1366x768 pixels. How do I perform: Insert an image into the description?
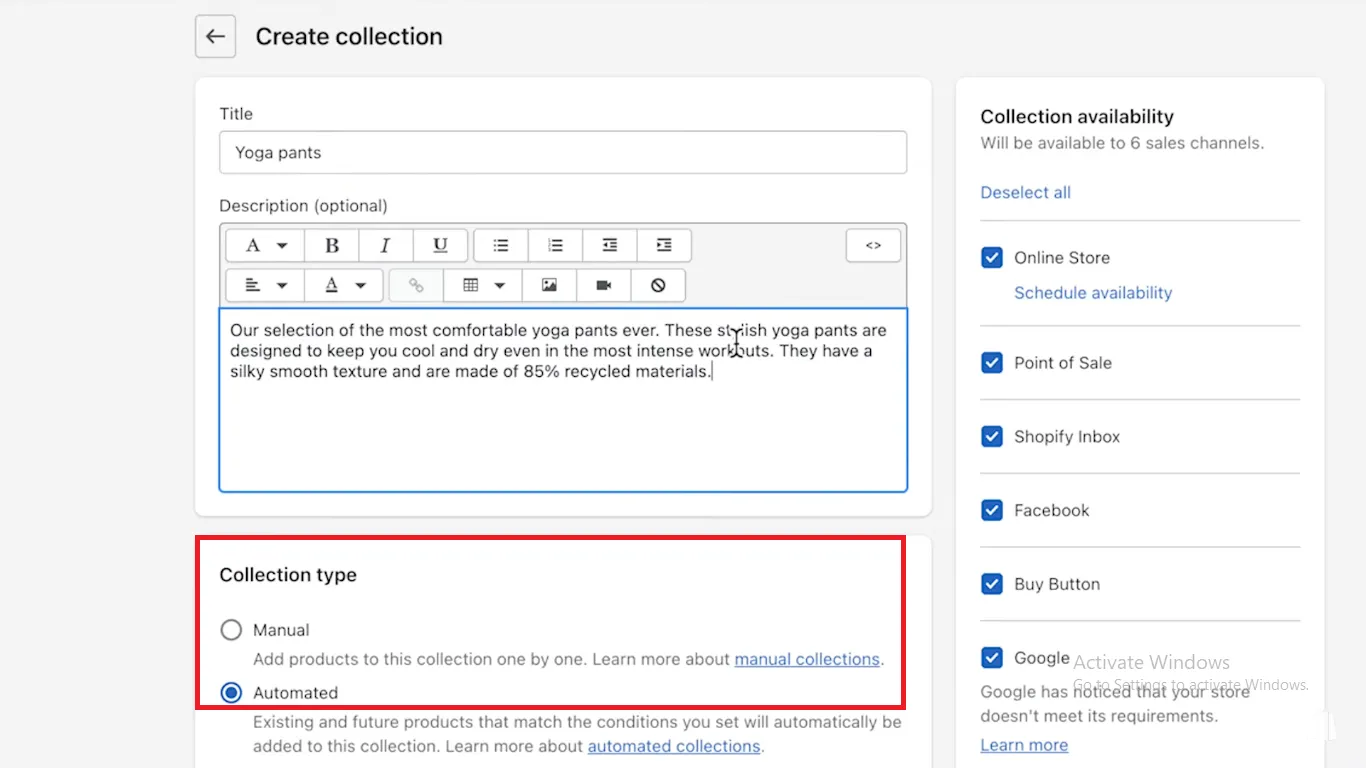pyautogui.click(x=549, y=285)
